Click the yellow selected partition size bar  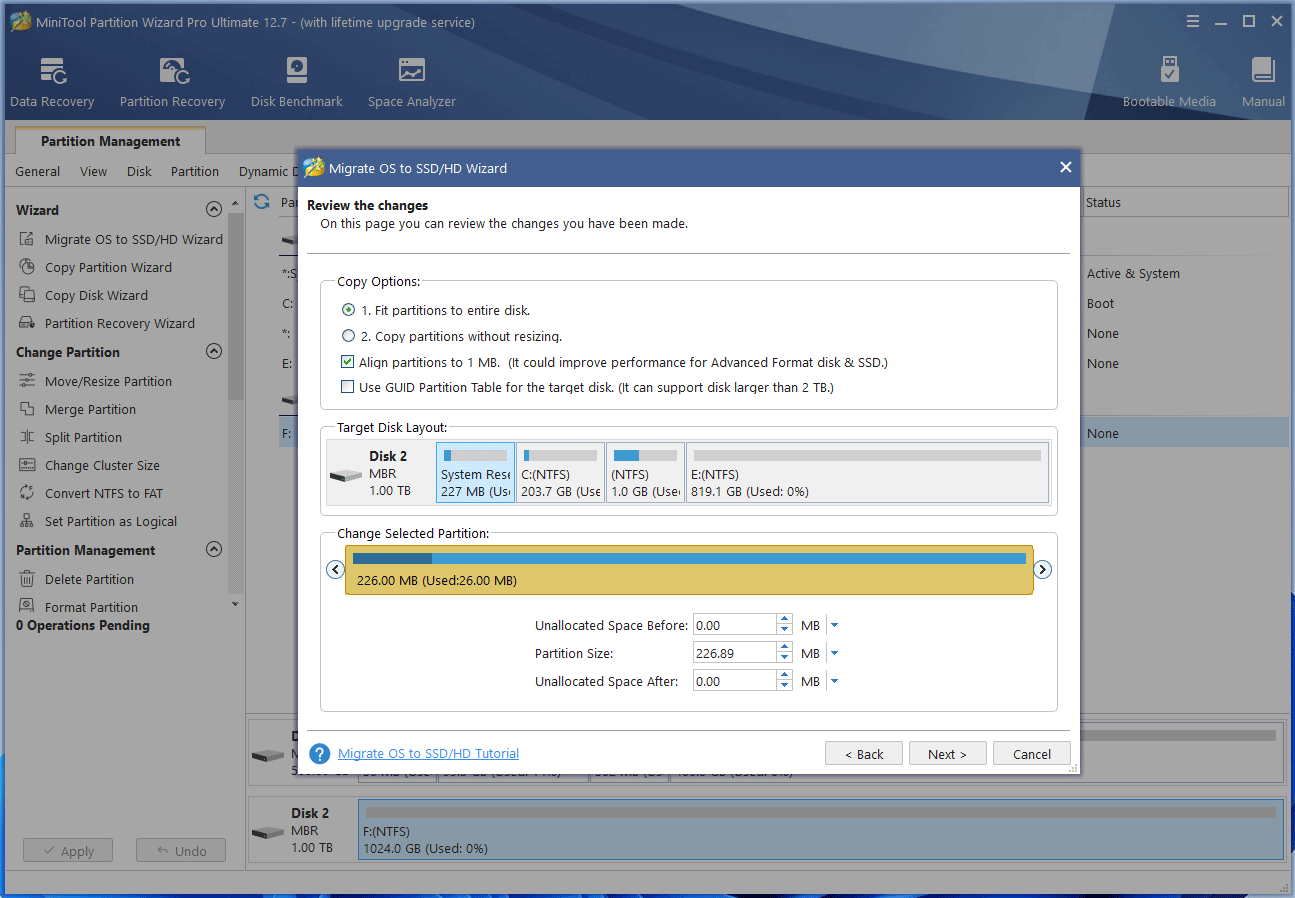[689, 569]
